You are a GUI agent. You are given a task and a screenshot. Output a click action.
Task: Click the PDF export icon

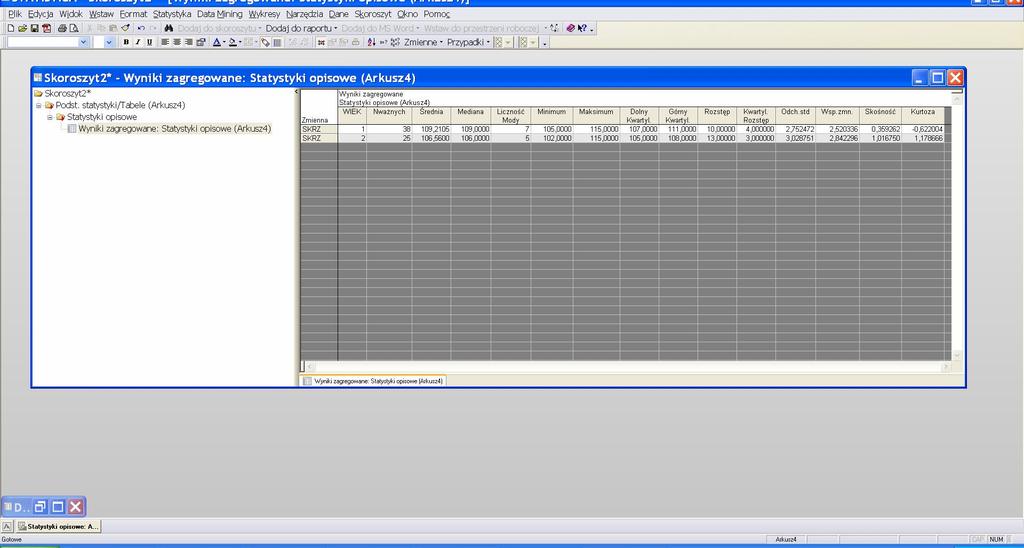[x=46, y=28]
